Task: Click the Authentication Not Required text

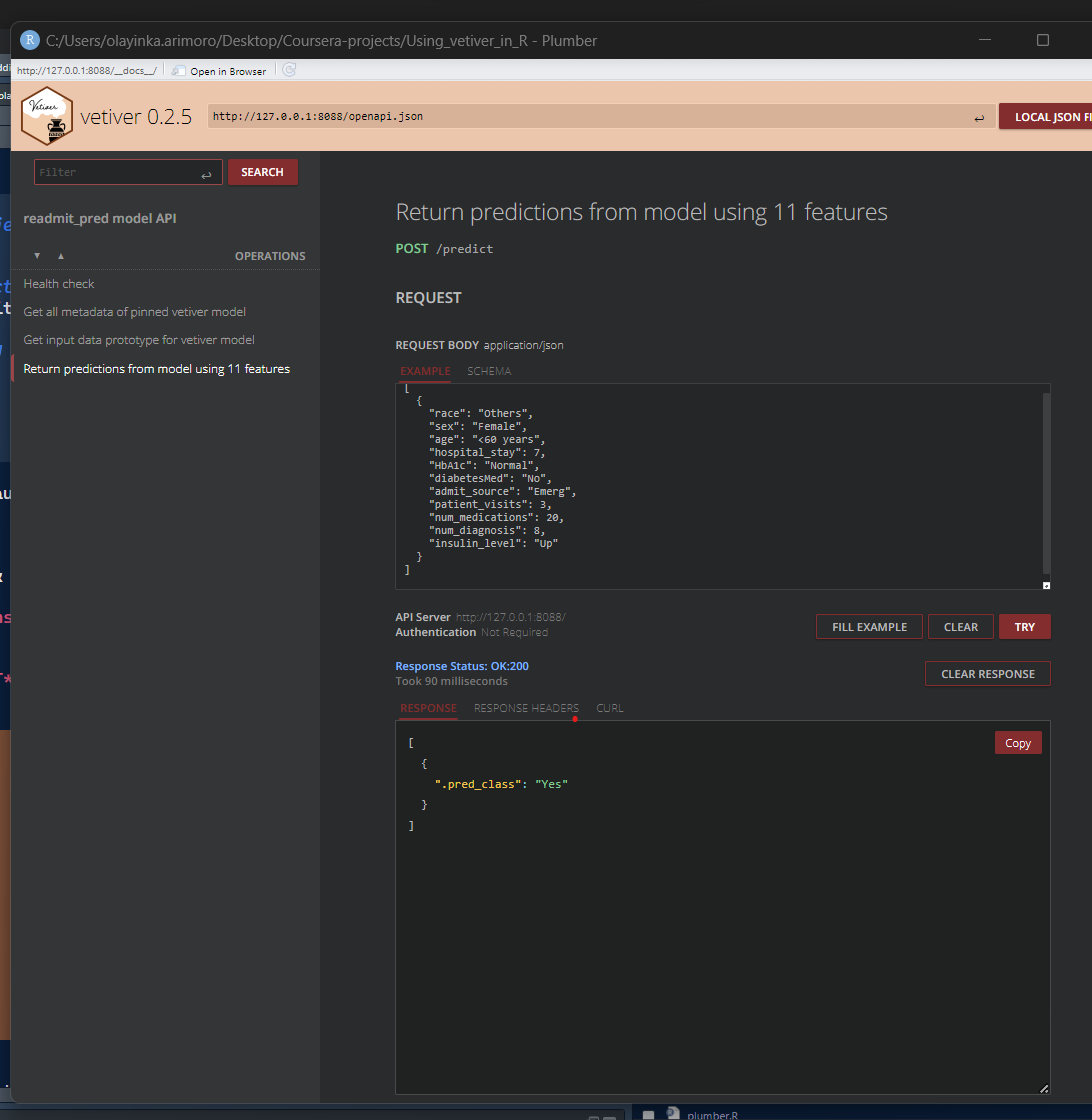Action: [471, 632]
